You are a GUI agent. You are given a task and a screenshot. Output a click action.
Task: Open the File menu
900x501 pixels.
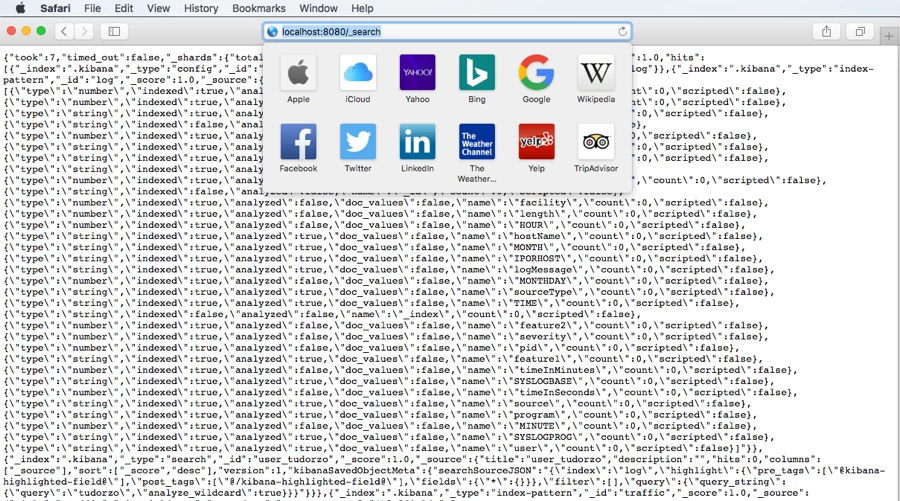(92, 8)
